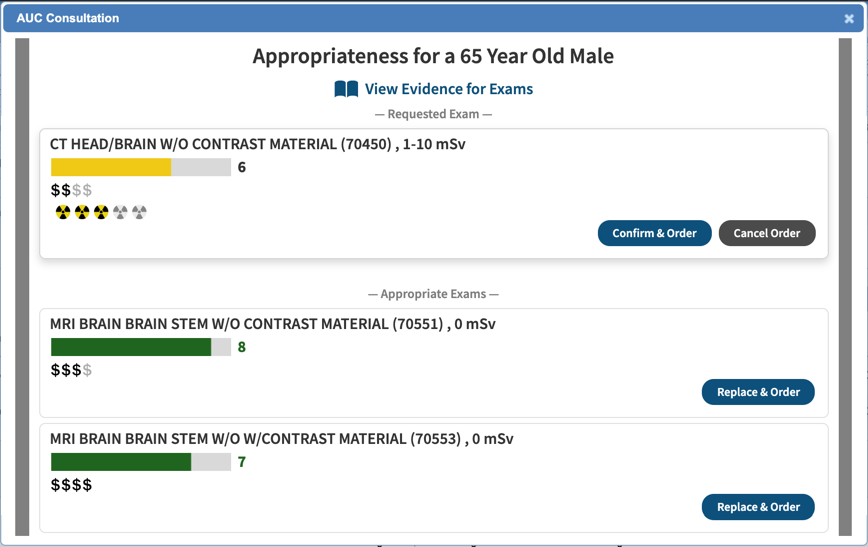Click the last gray radiation icon
868x547 pixels.
139,212
